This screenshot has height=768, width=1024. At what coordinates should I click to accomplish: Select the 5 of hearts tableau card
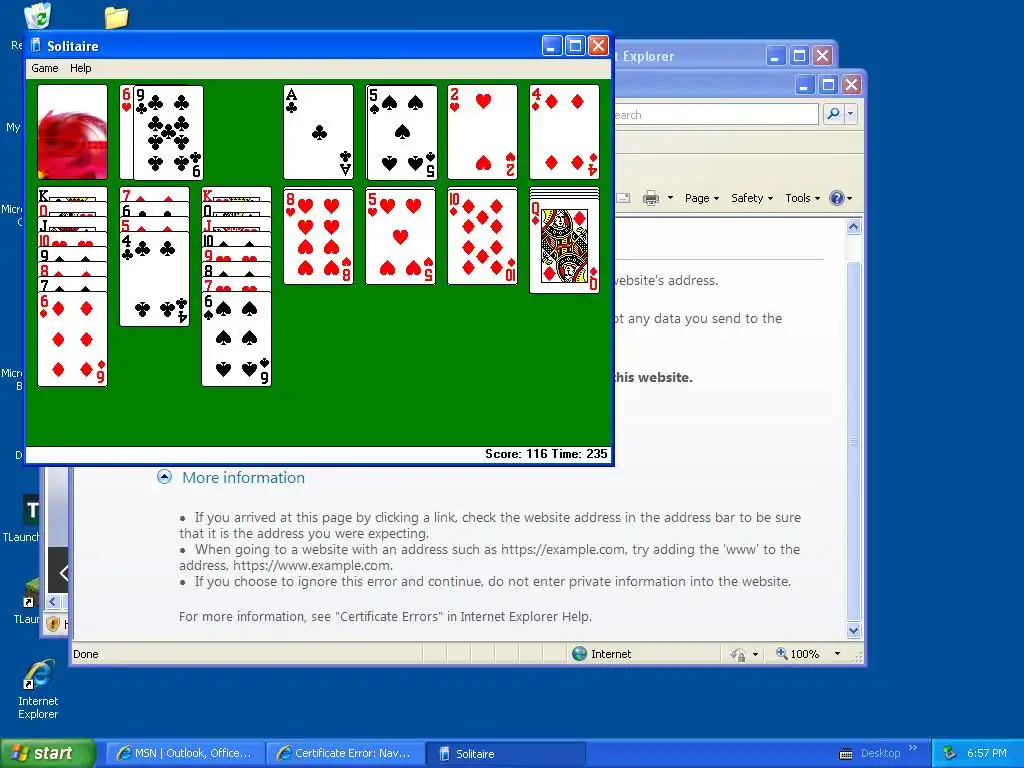tap(401, 236)
